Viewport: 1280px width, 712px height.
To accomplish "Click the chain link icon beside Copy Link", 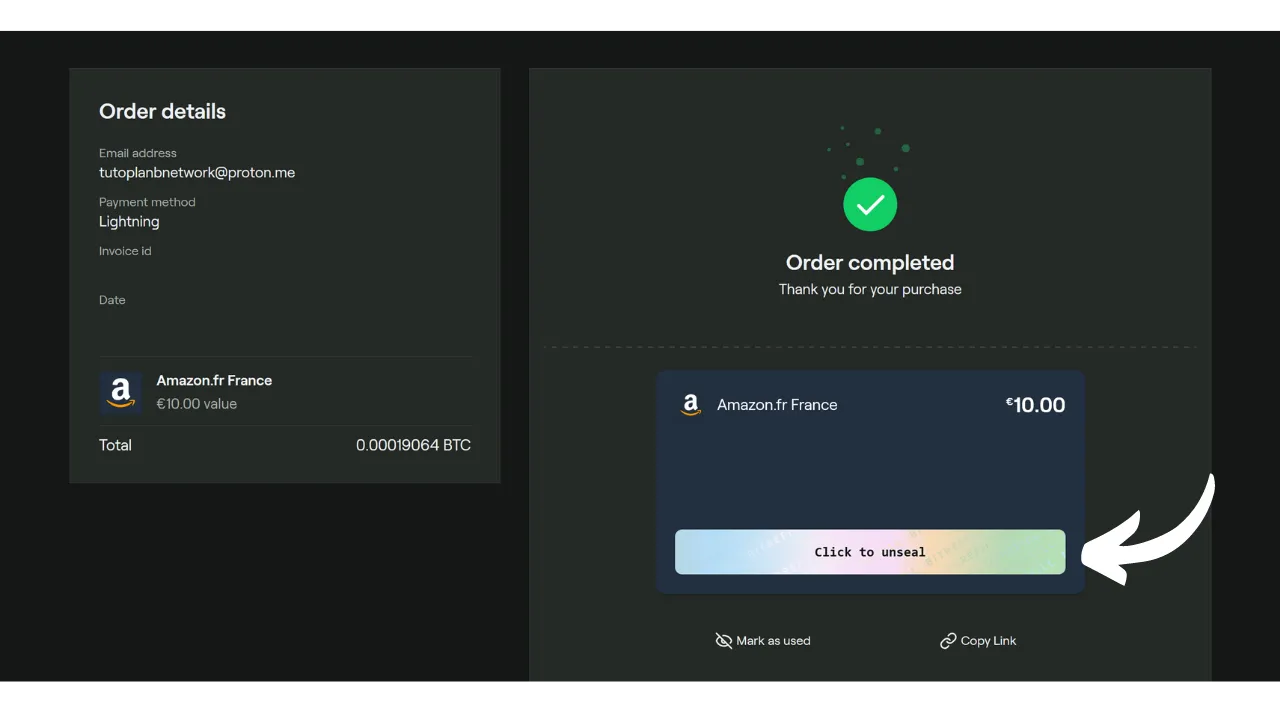I will 947,640.
